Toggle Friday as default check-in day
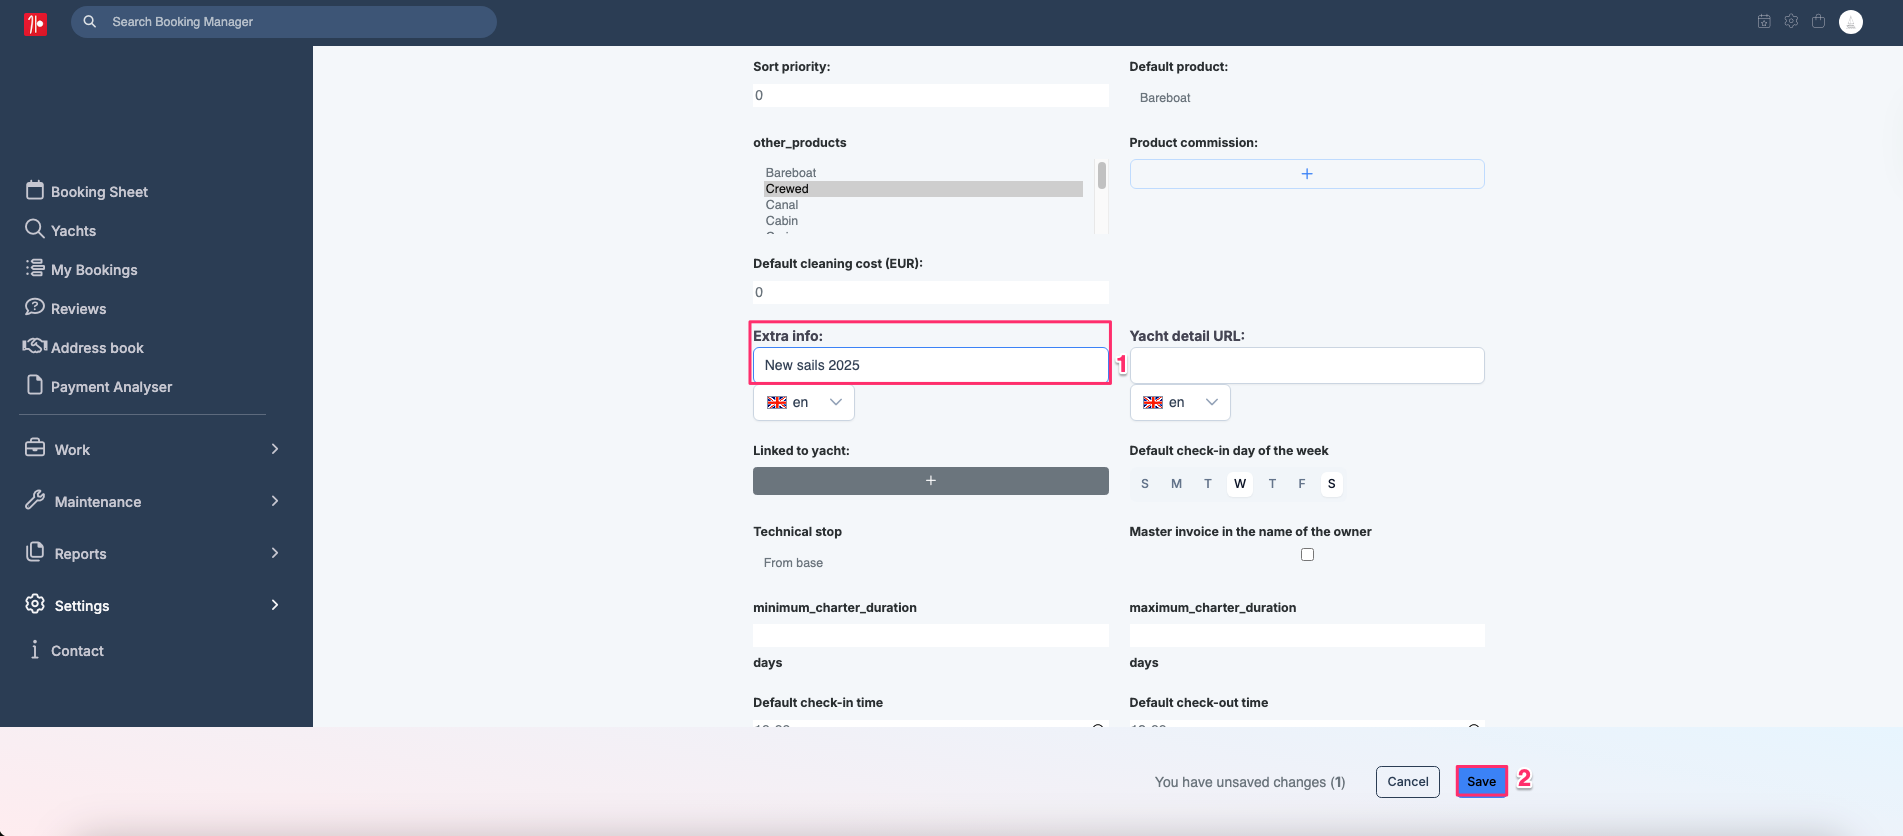1903x836 pixels. coord(1302,484)
